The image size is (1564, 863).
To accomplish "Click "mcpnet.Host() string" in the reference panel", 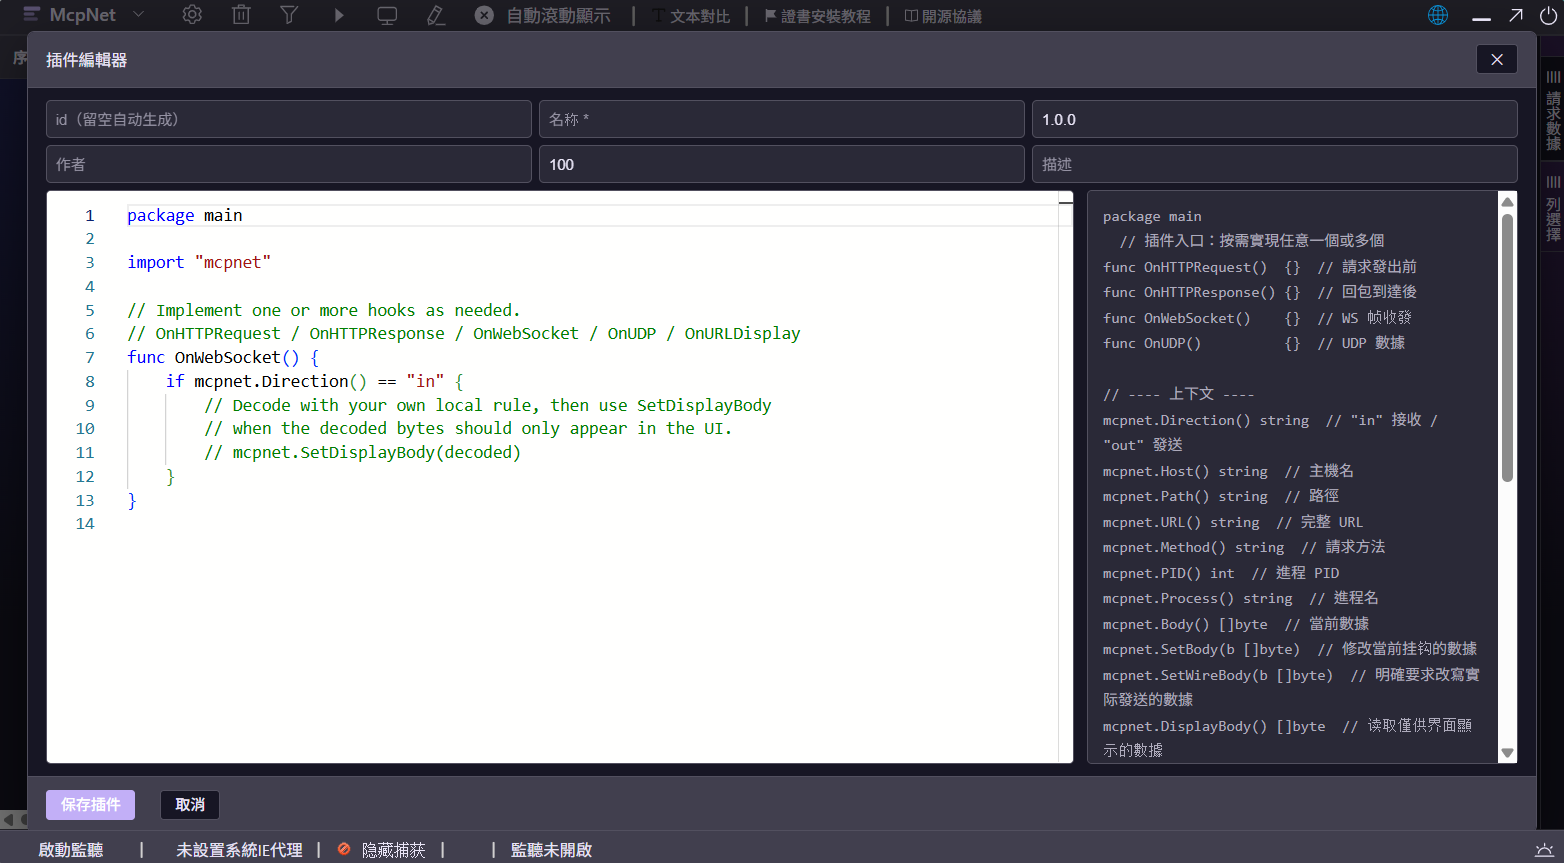I will click(x=1185, y=471).
